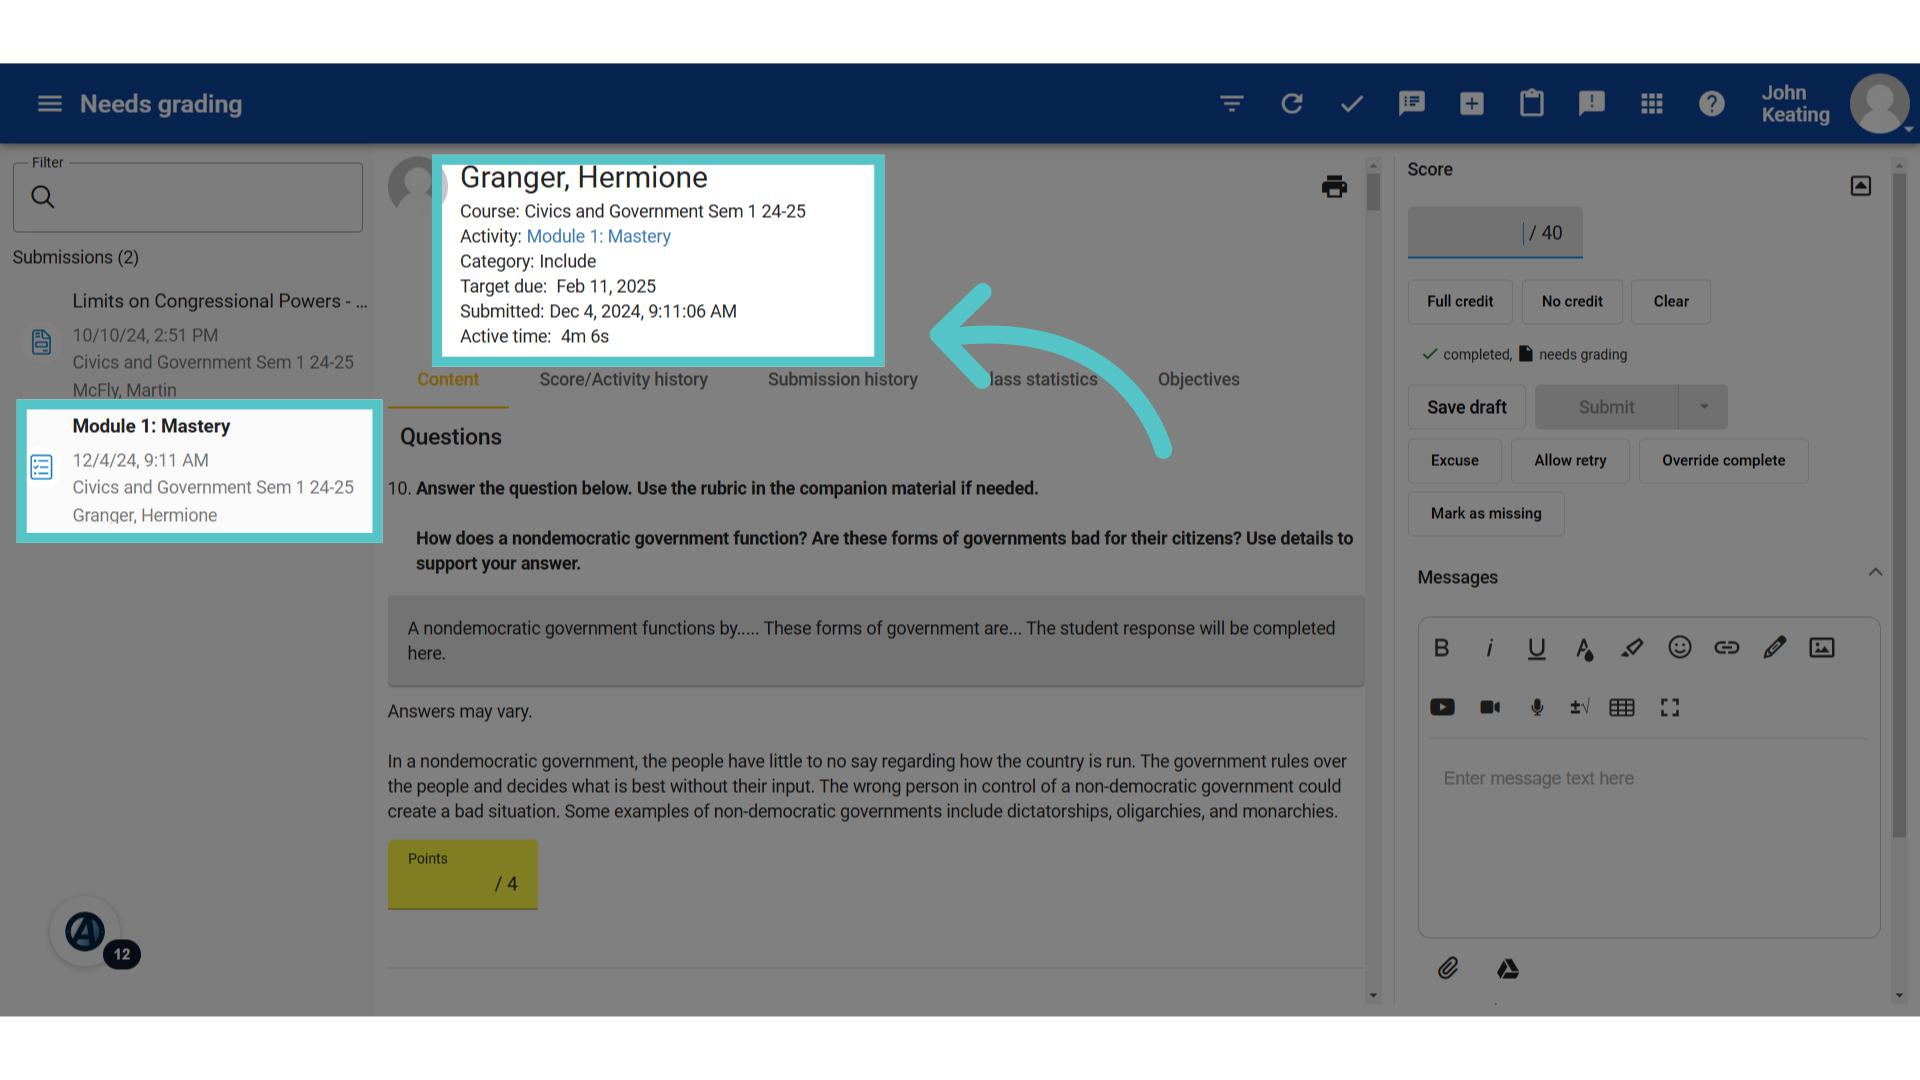
Task: Open the announcement alert bubble icon
Action: pos(1592,103)
